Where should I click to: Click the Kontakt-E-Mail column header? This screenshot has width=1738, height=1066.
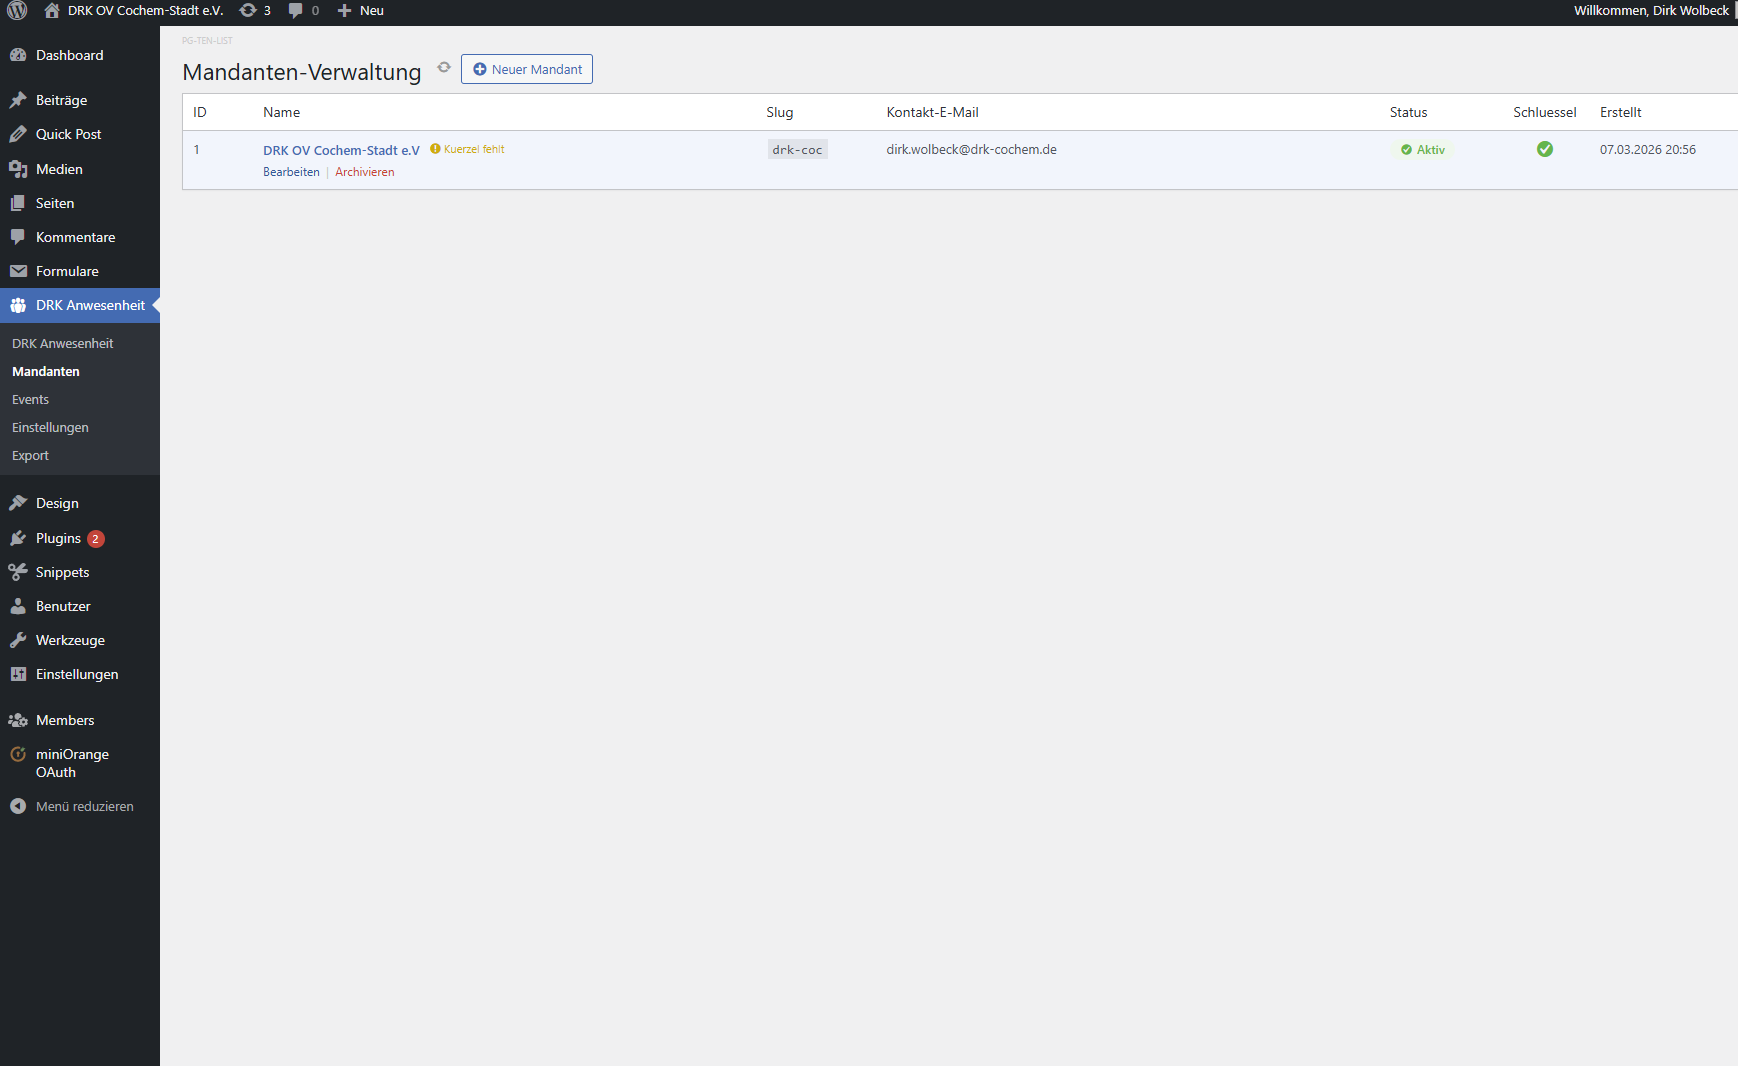(x=932, y=112)
